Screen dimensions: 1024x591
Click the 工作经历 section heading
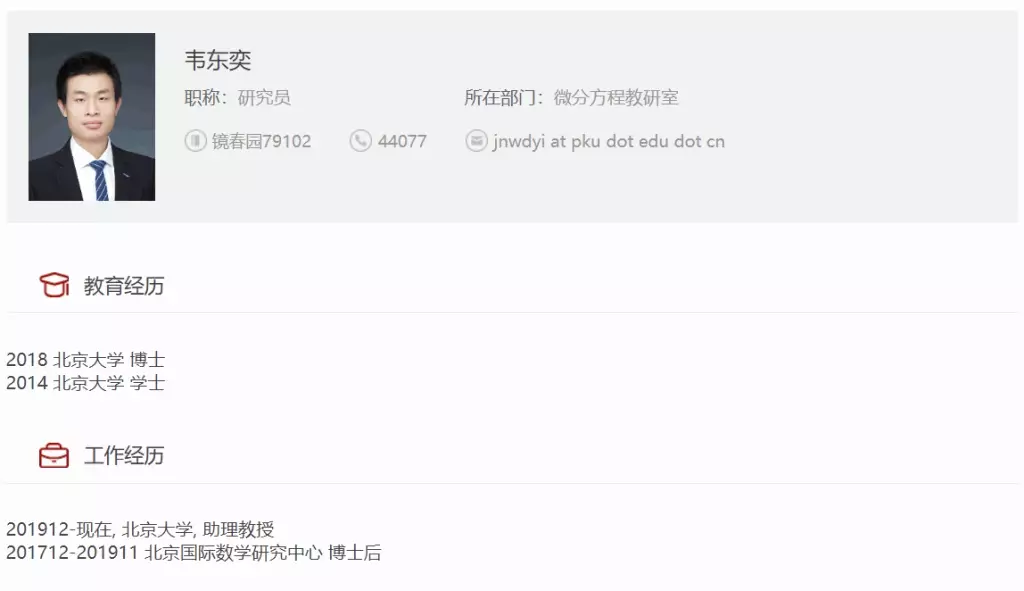pyautogui.click(x=124, y=455)
